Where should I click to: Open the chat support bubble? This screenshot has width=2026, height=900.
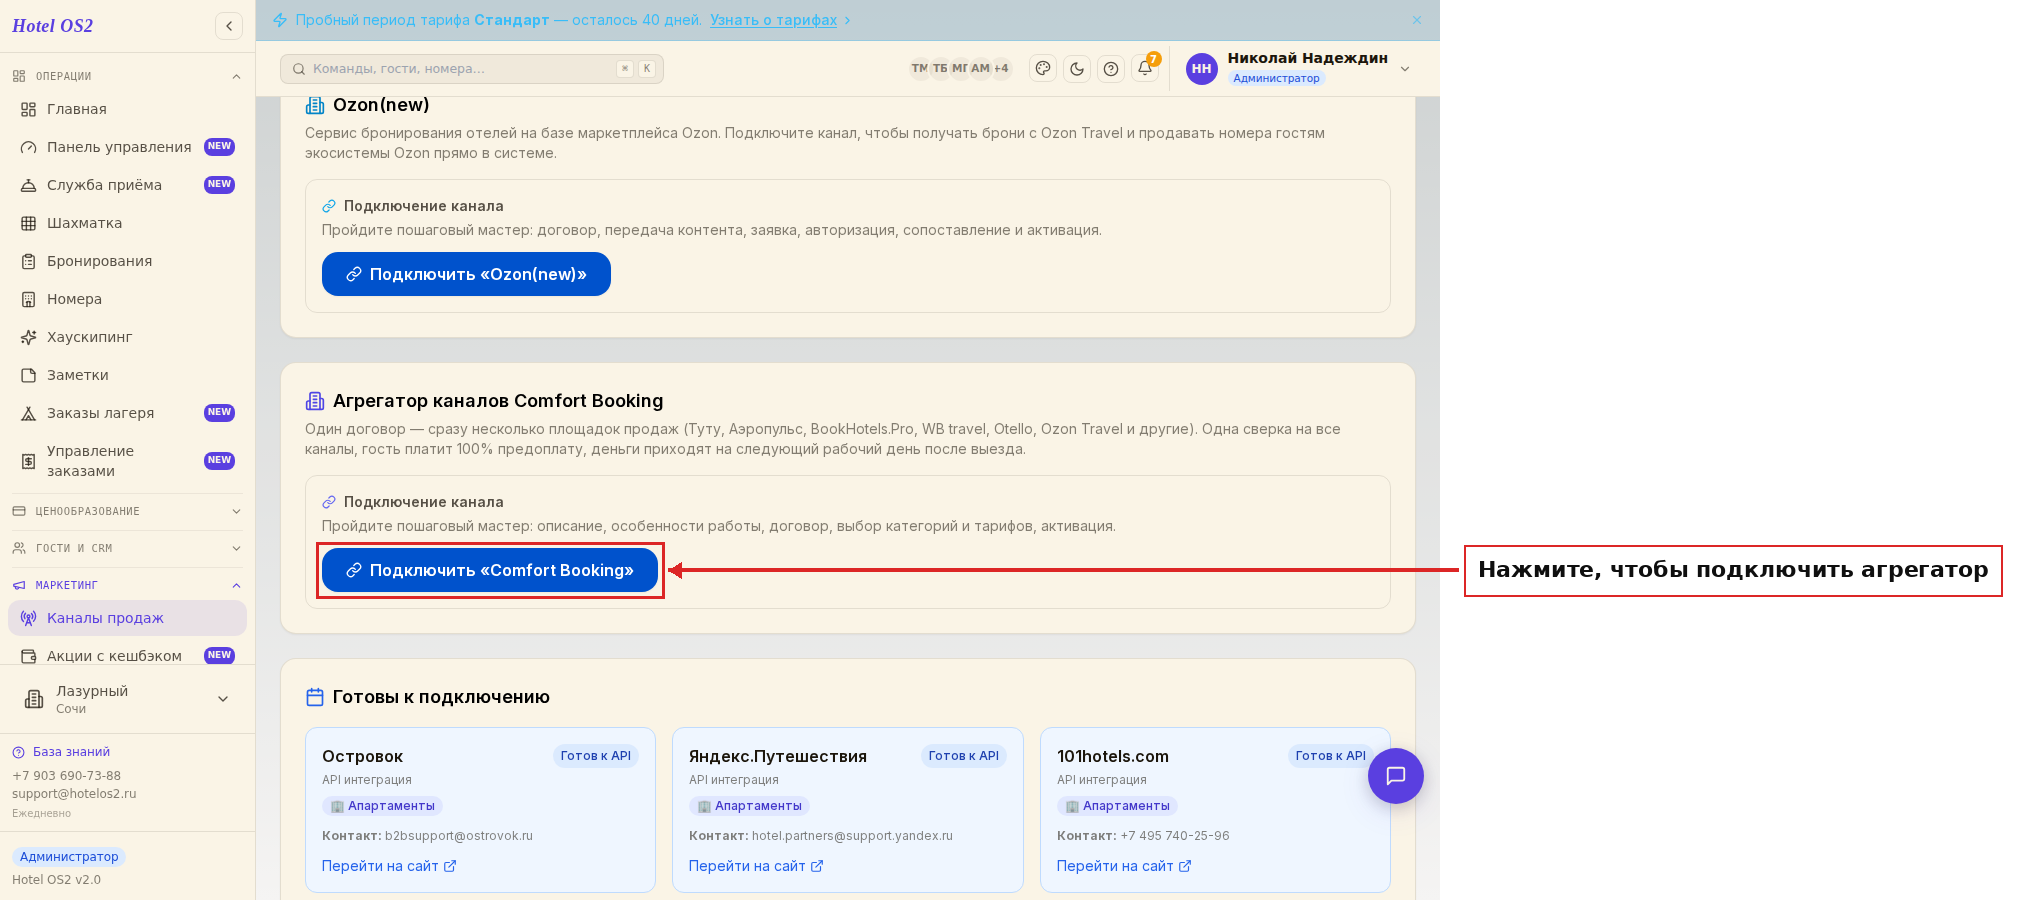(1395, 775)
